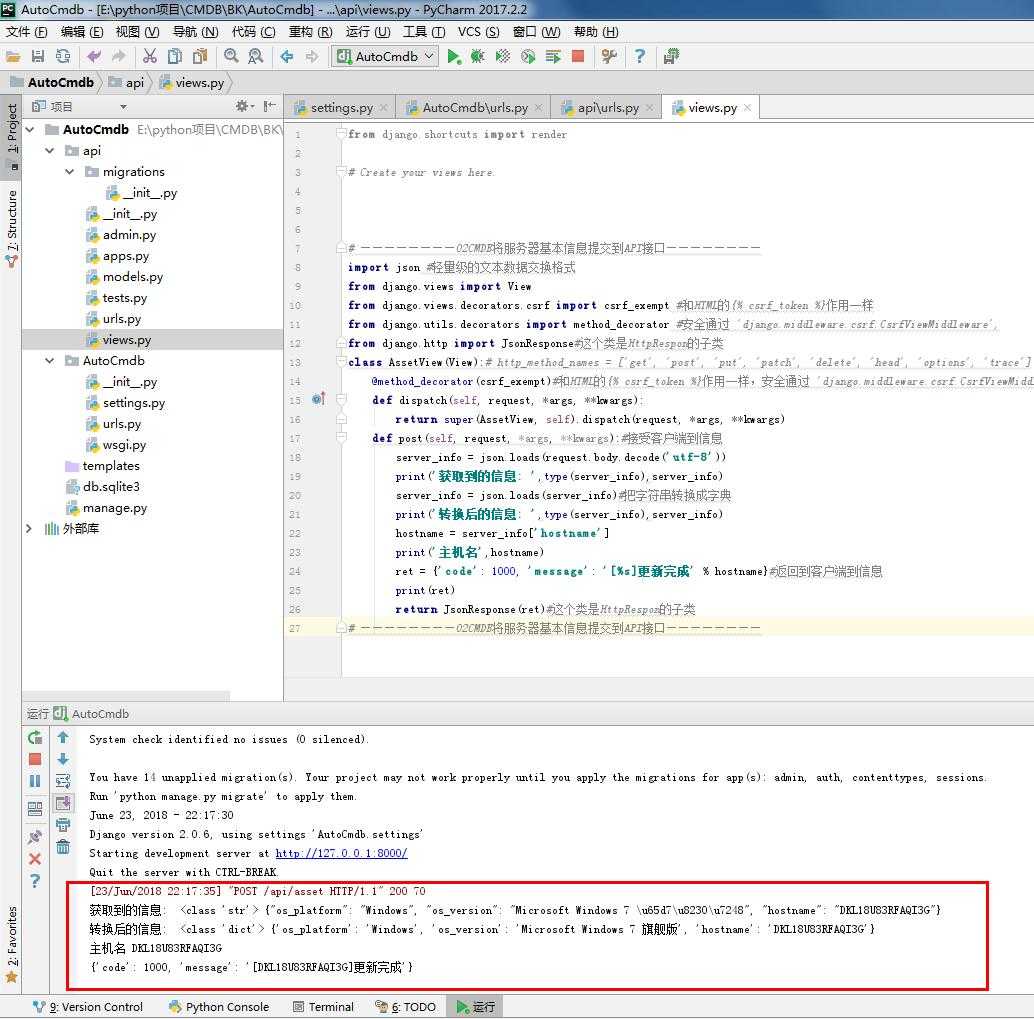Open the AutoCmdb run configuration dropdown
1034x1019 pixels.
384,57
